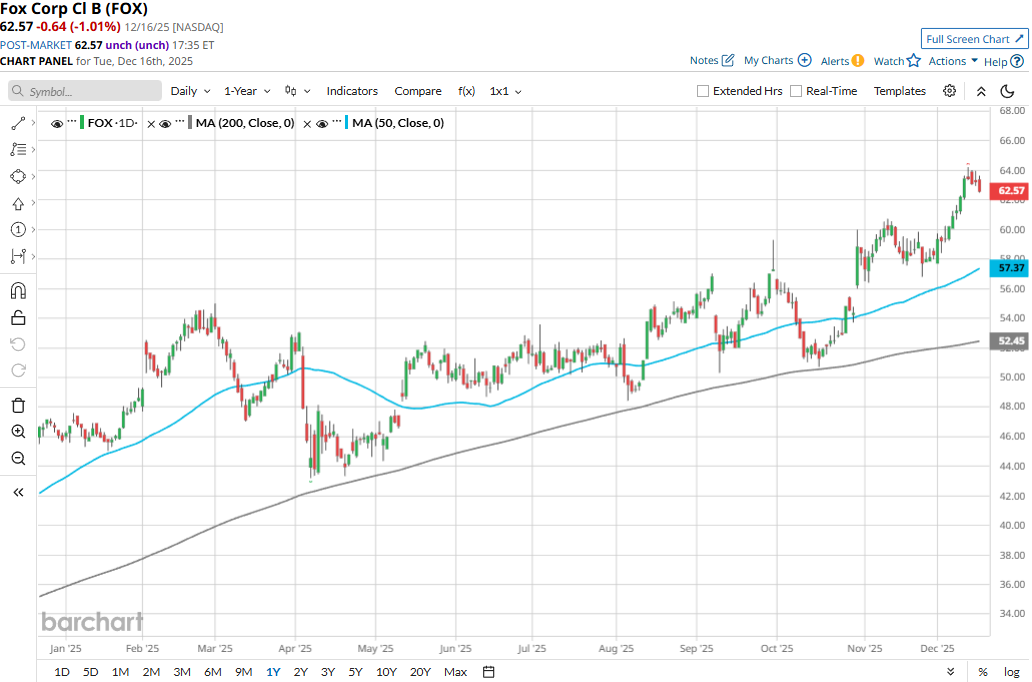1032x682 pixels.
Task: Activate the magnet snap tool
Action: click(x=18, y=291)
